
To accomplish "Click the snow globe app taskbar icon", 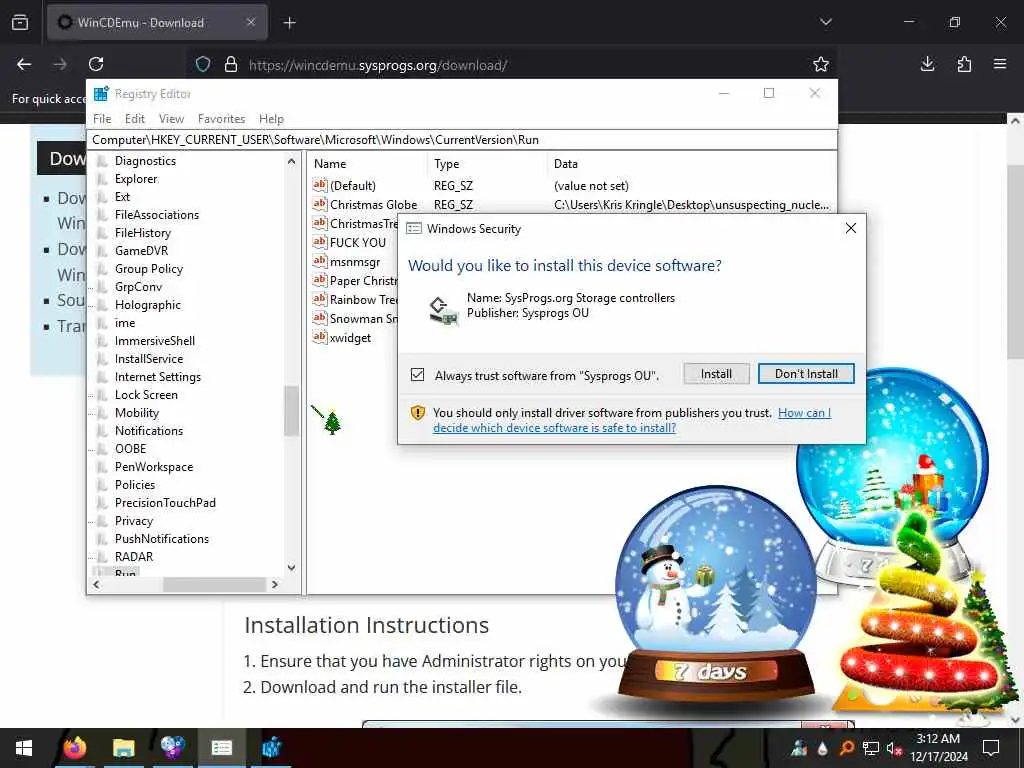I will pos(172,748).
